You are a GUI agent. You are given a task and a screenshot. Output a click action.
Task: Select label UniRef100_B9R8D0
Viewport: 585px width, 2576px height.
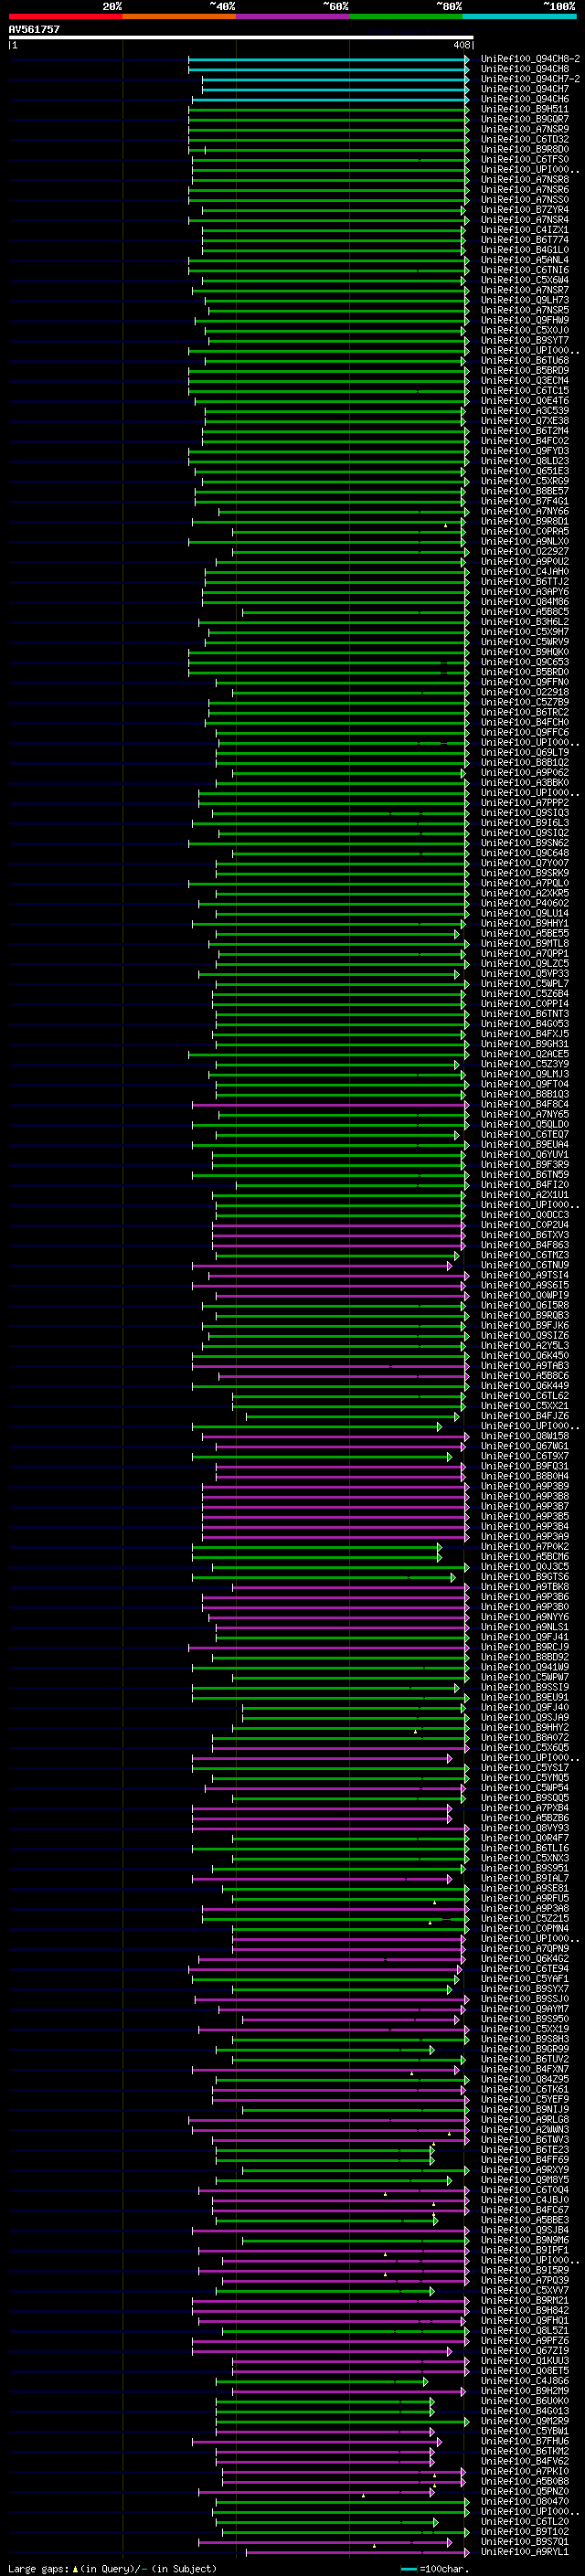pyautogui.click(x=525, y=150)
